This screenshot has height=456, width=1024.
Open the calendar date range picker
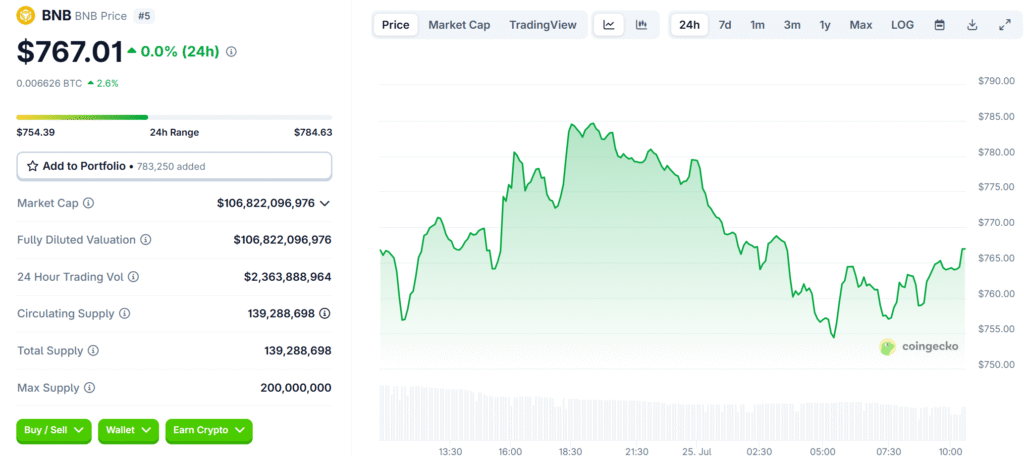pyautogui.click(x=939, y=25)
